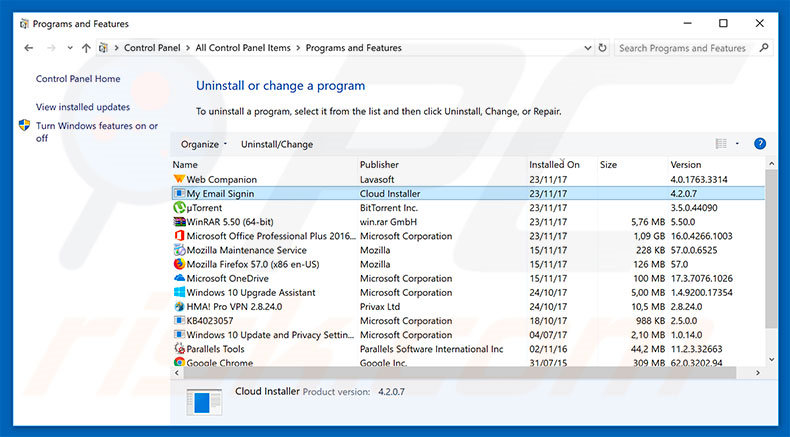This screenshot has width=790, height=437.
Task: Open the view options dropdown arrow
Action: click(x=737, y=144)
